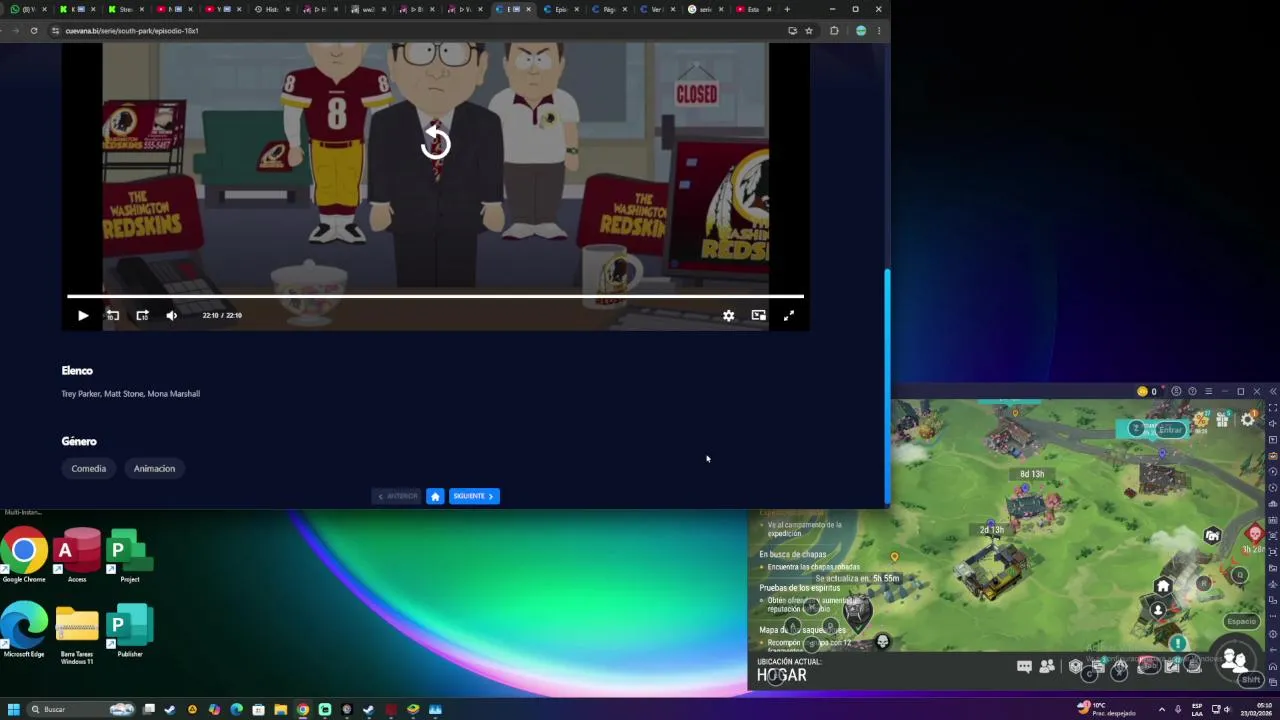Click the replay icon over video

click(435, 144)
